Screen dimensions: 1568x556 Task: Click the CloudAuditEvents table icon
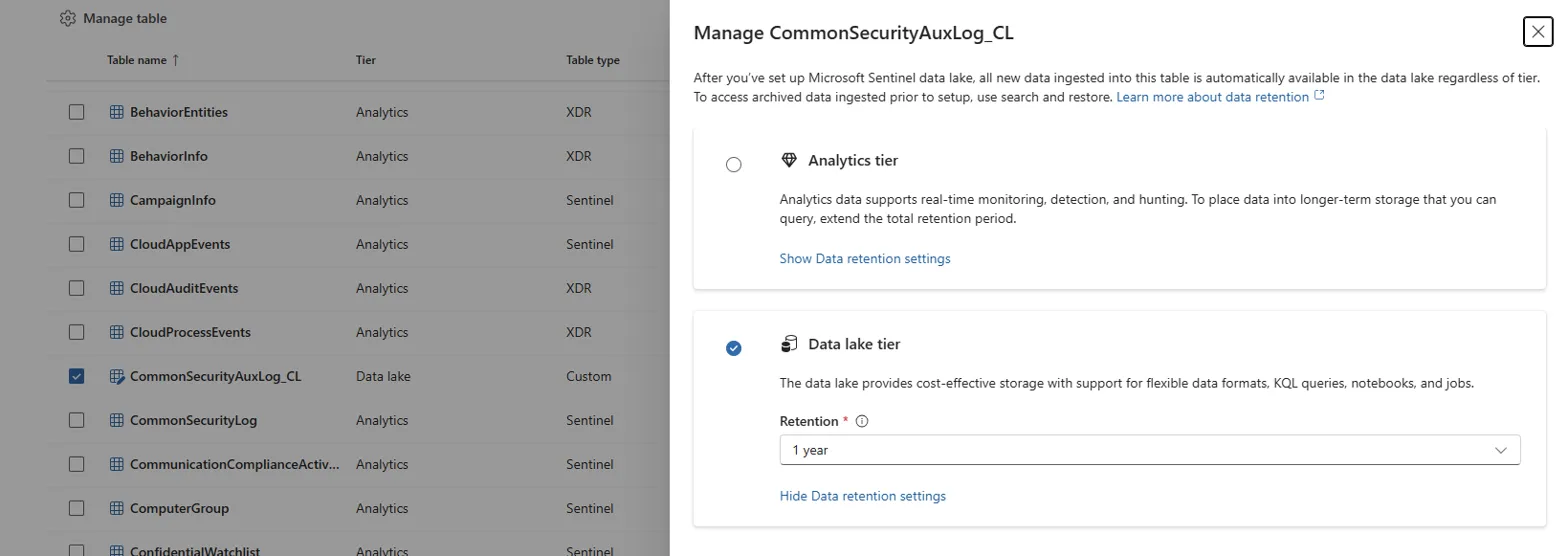tap(117, 288)
